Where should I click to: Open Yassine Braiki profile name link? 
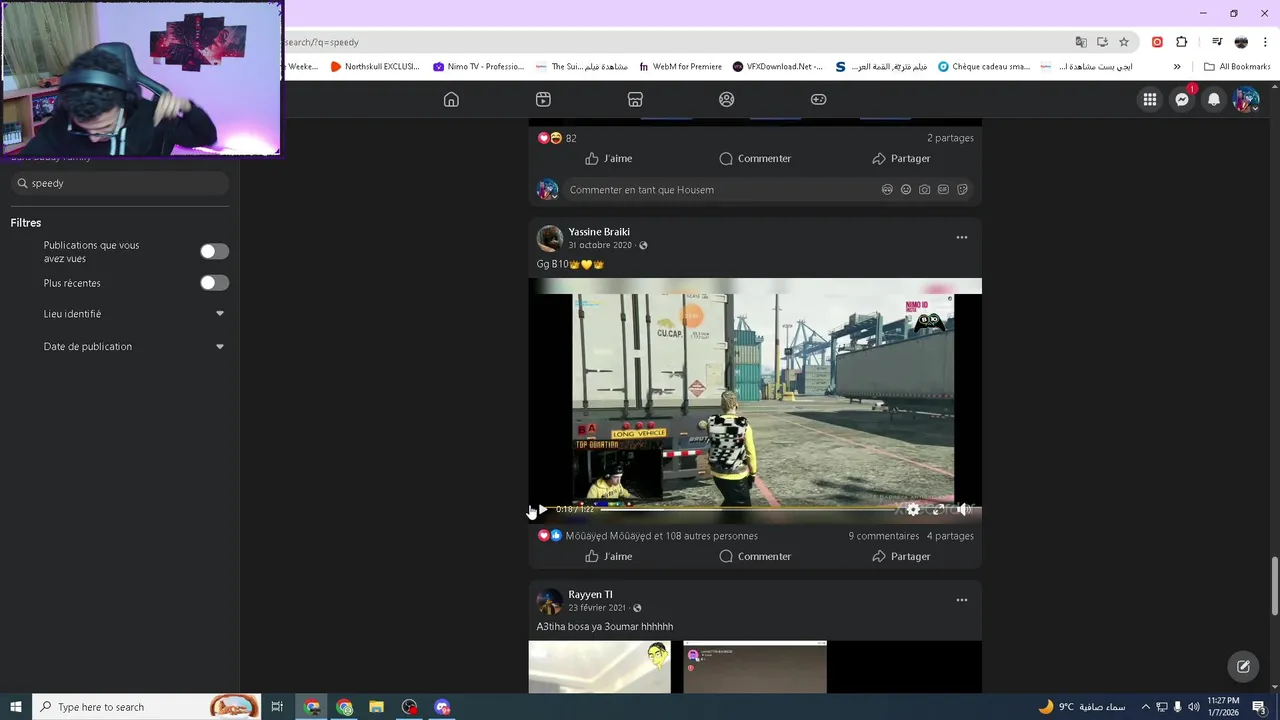599,232
